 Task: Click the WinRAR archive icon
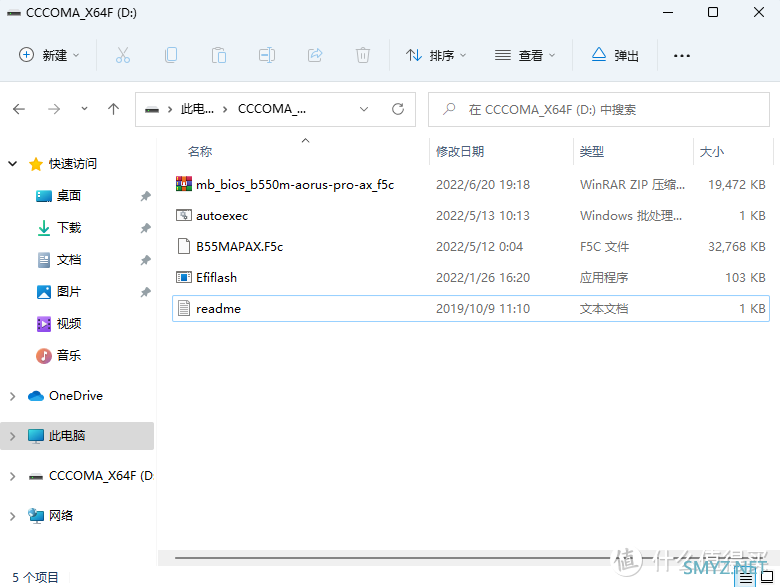[x=184, y=184]
